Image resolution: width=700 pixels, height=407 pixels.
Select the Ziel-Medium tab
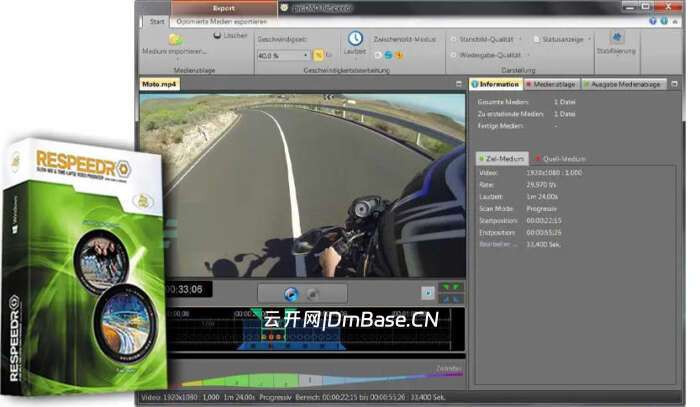pos(502,158)
